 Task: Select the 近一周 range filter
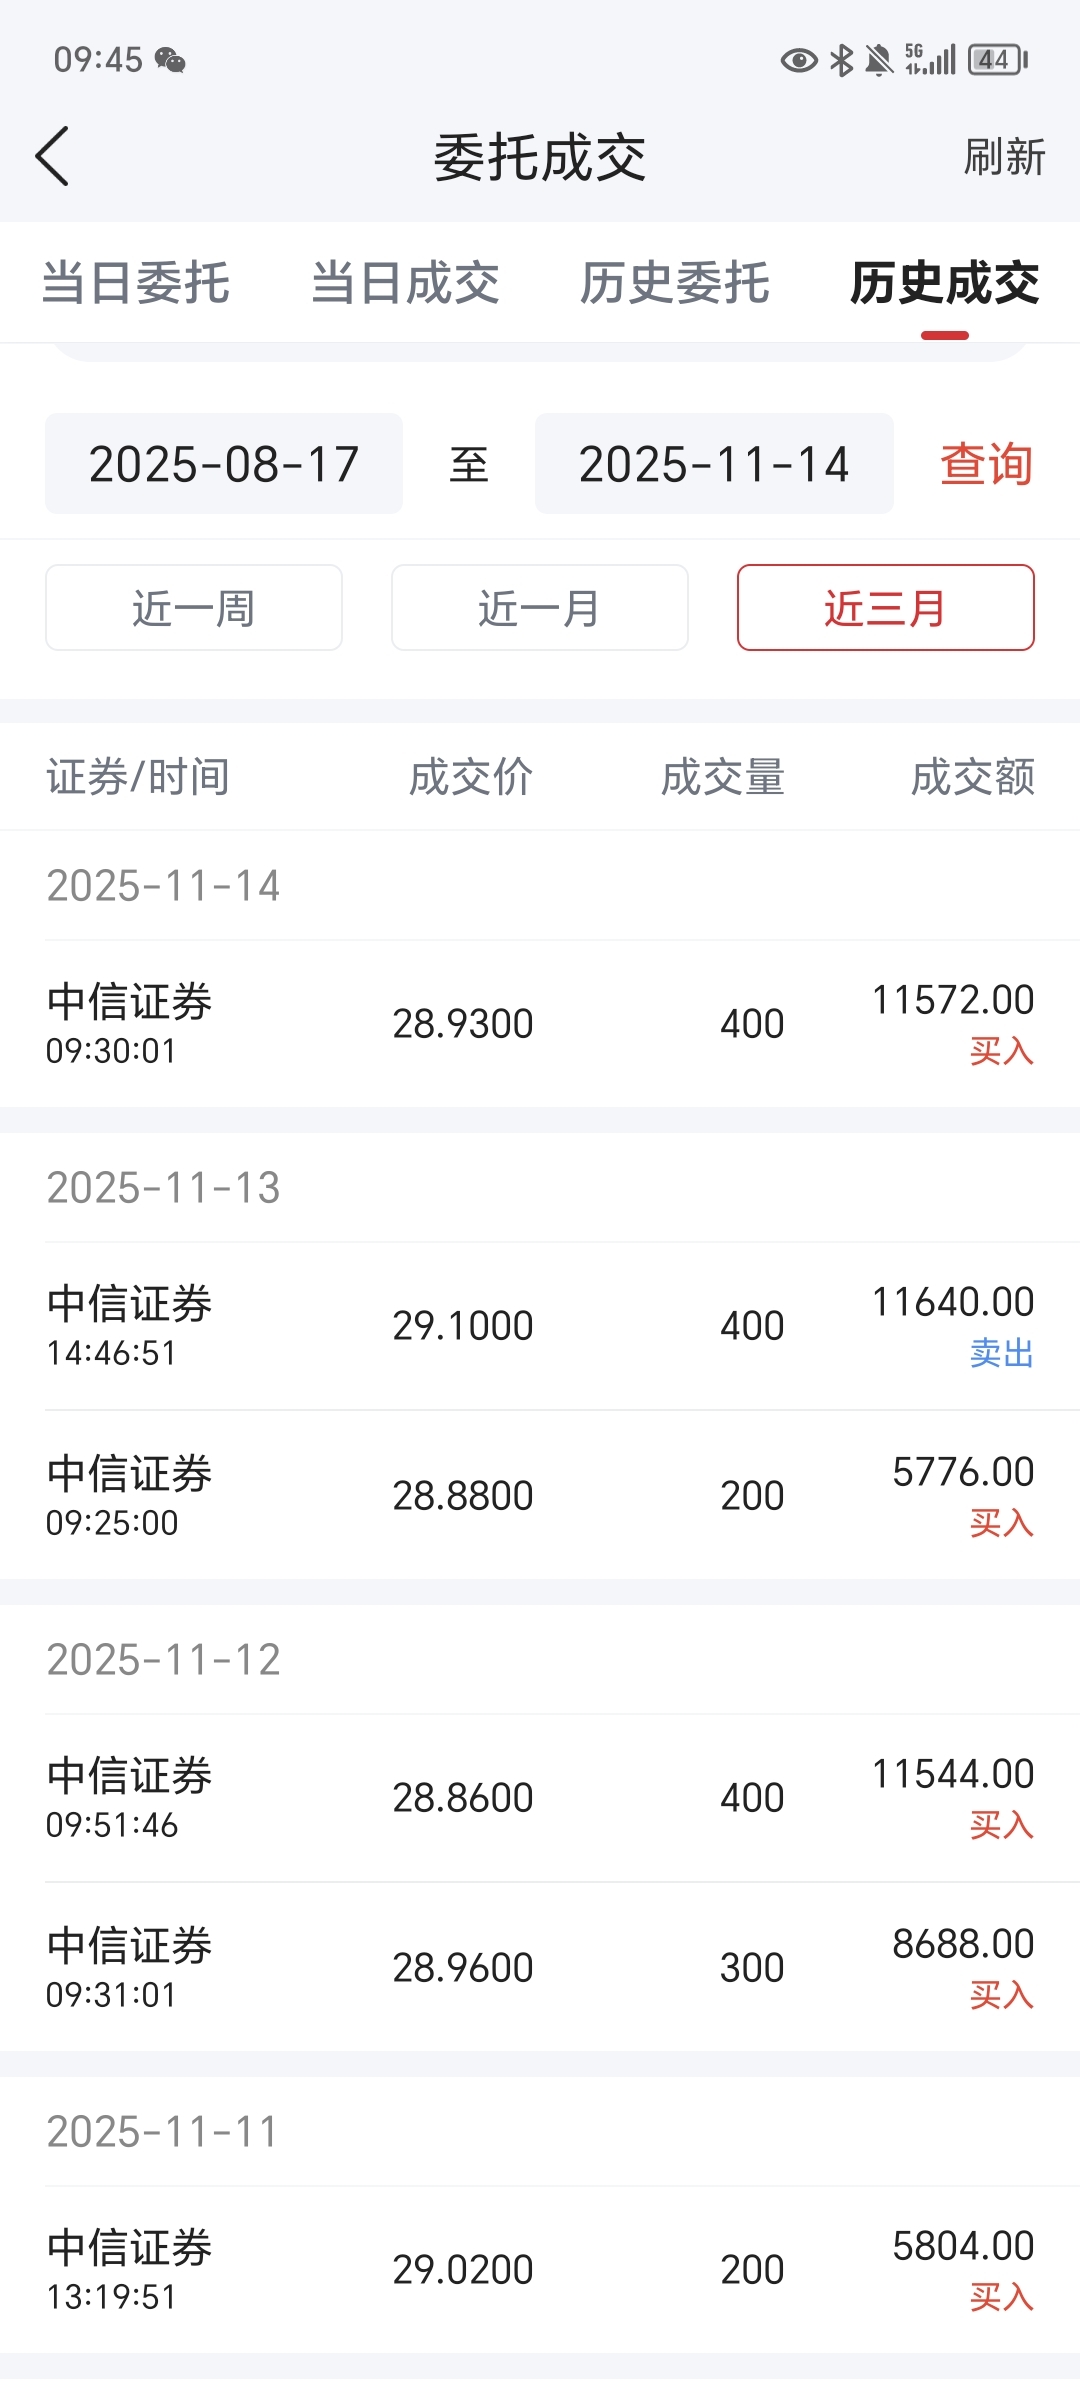coord(194,608)
